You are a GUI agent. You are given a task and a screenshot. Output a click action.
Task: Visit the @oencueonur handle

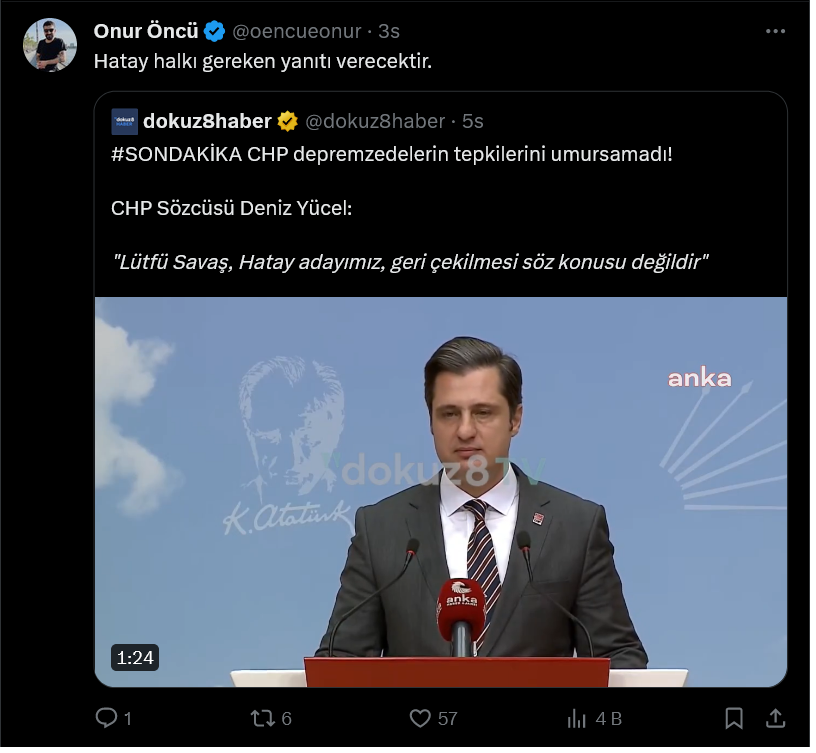(299, 32)
